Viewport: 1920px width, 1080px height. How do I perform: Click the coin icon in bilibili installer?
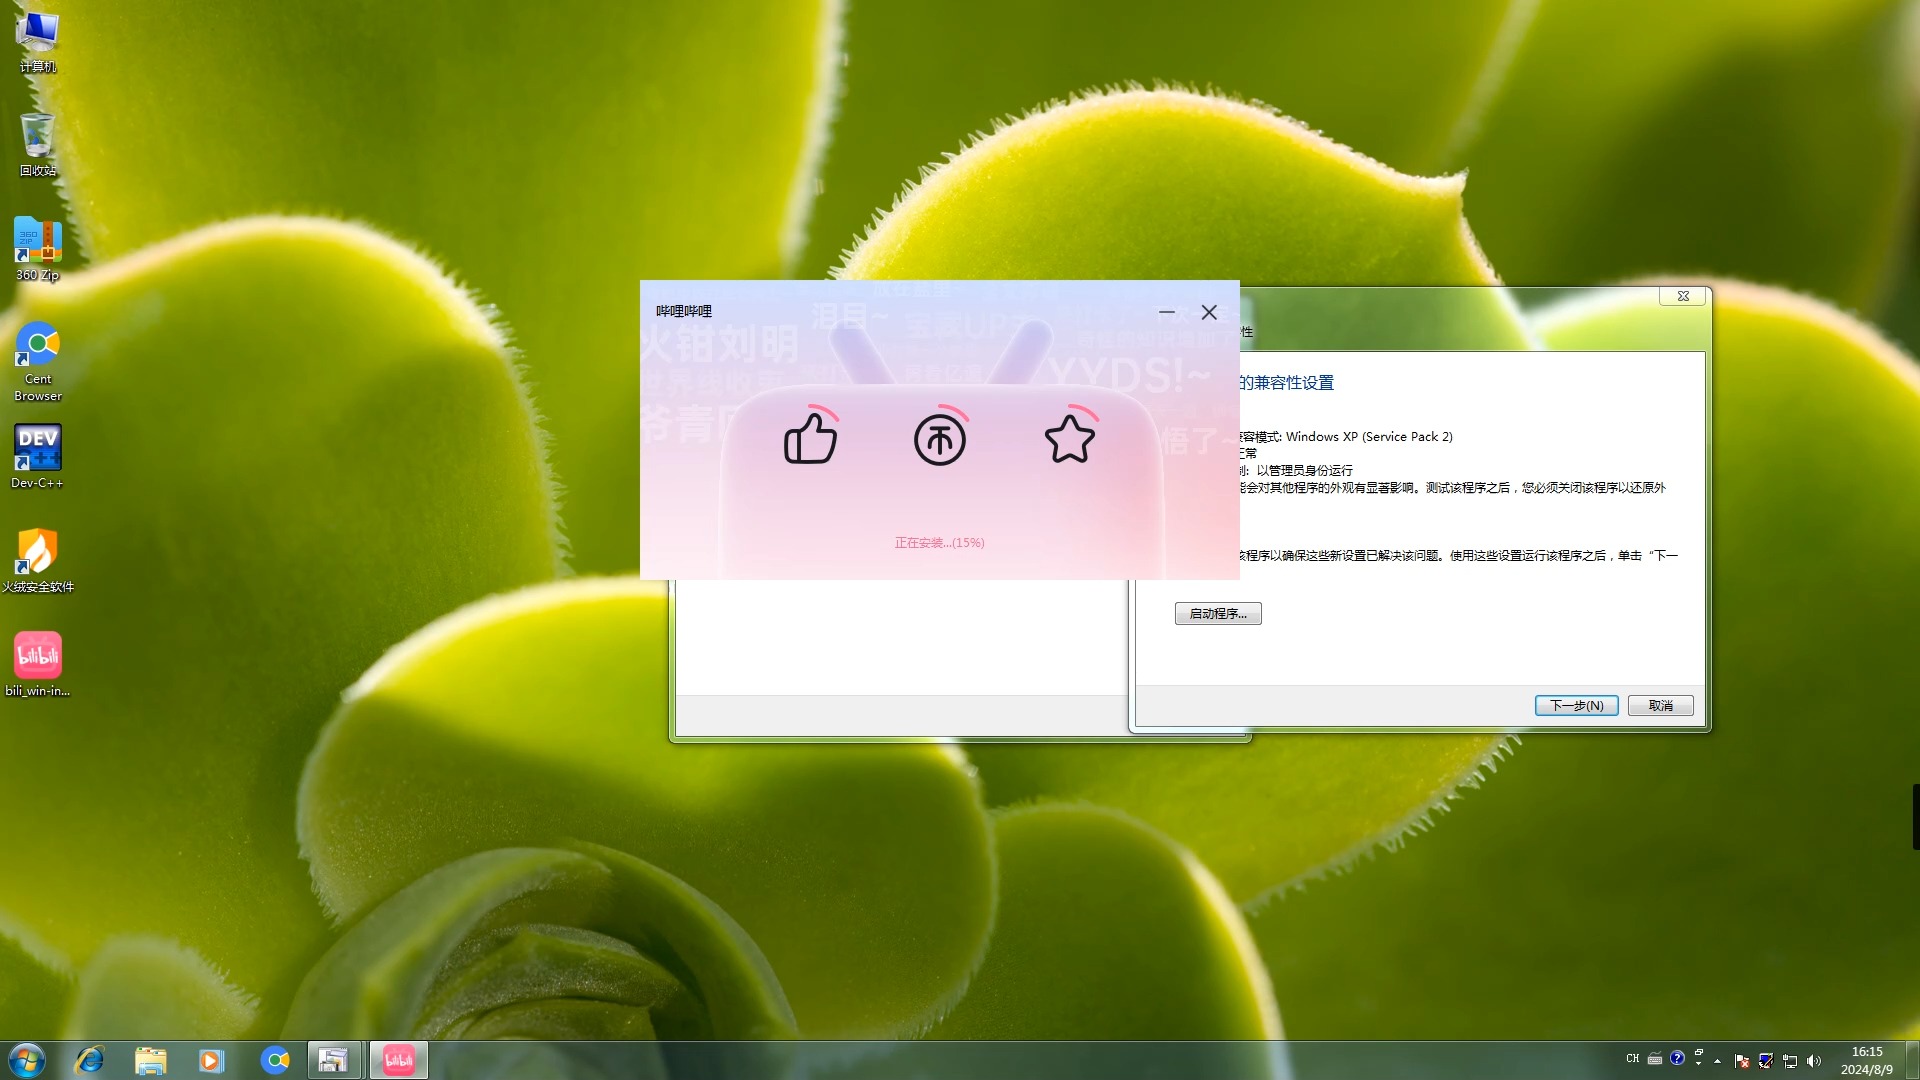(x=940, y=440)
